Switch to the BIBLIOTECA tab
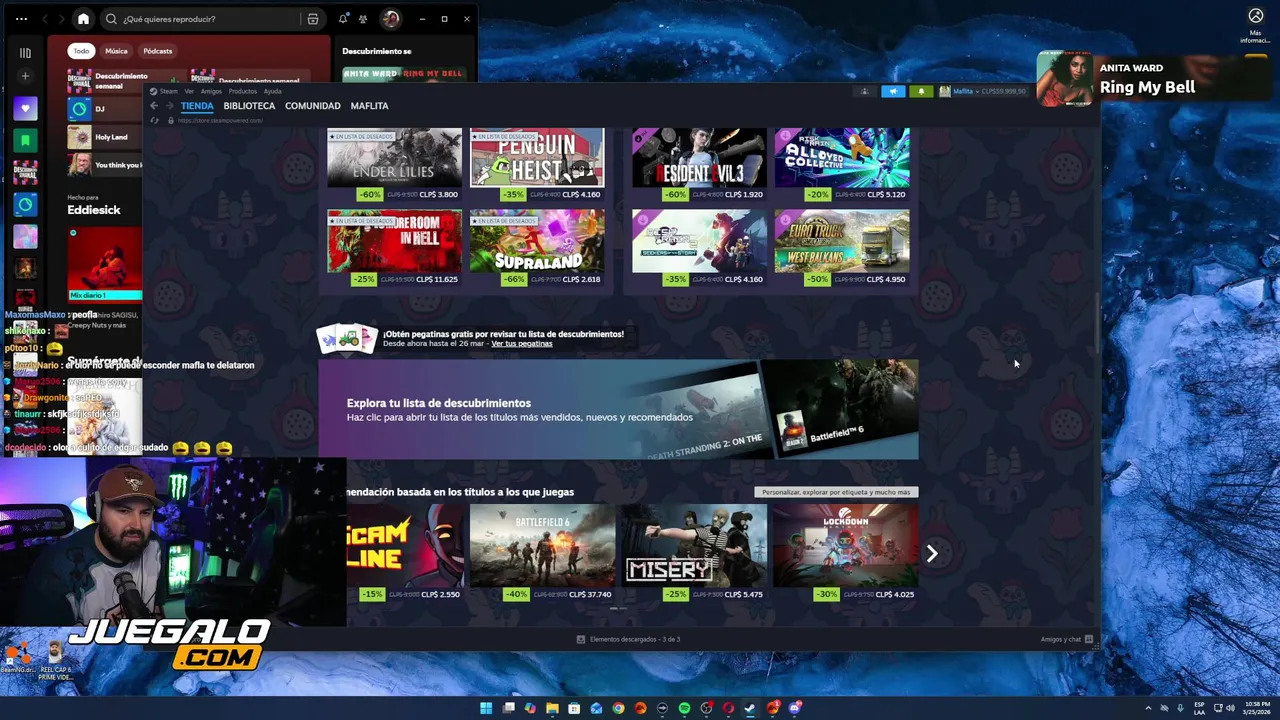Screen dimensions: 1280x720 click(249, 106)
